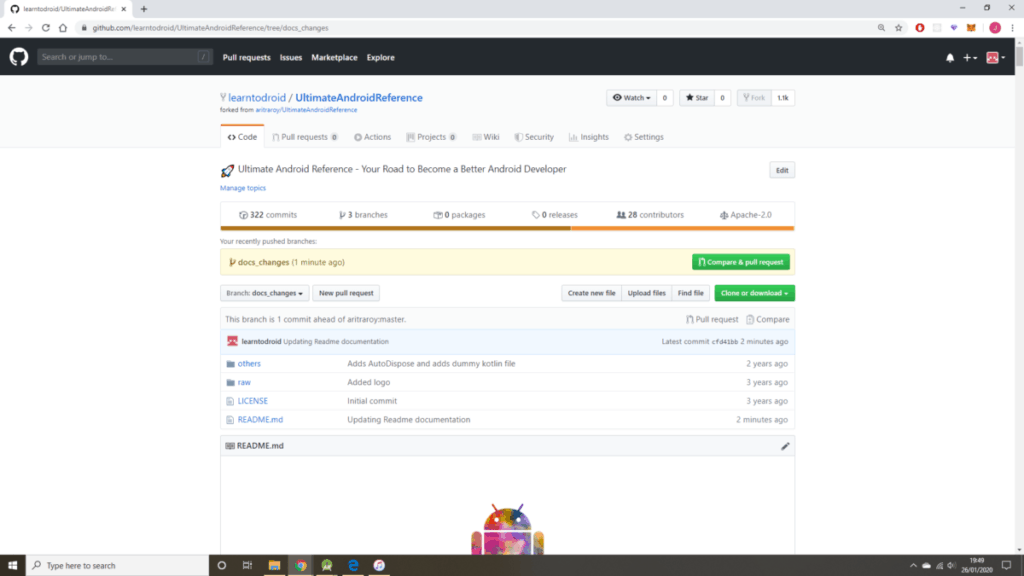The image size is (1024, 576).
Task: Open Chrome from the Windows taskbar
Action: (x=300, y=565)
